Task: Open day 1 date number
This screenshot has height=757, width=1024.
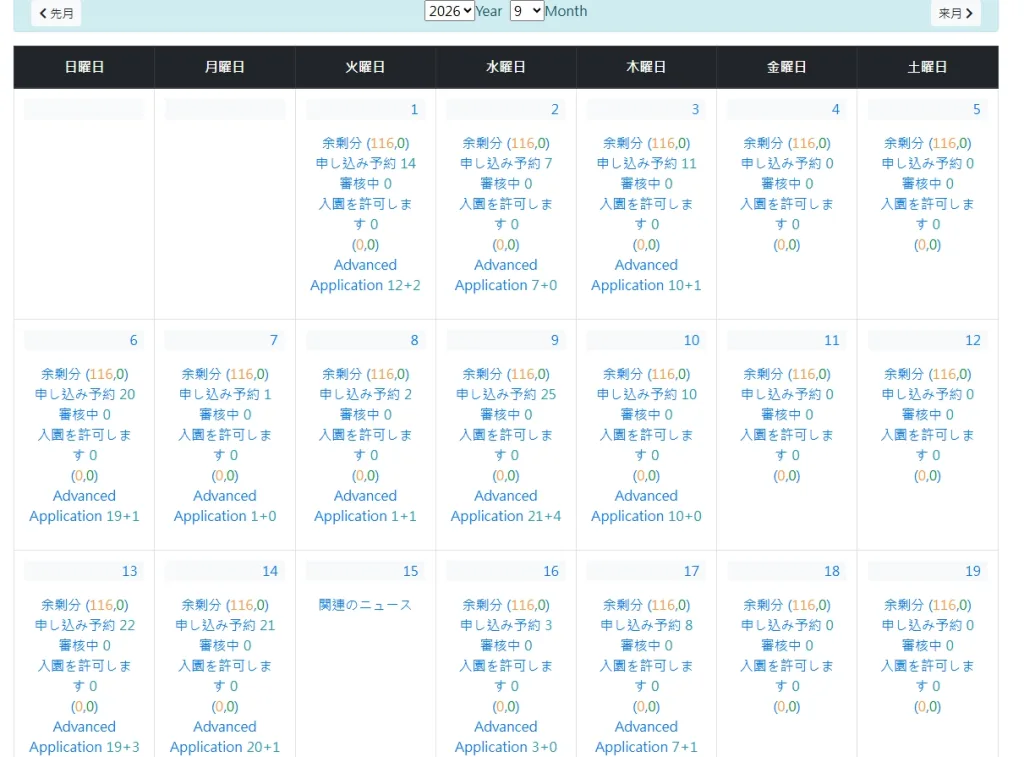Action: point(414,109)
